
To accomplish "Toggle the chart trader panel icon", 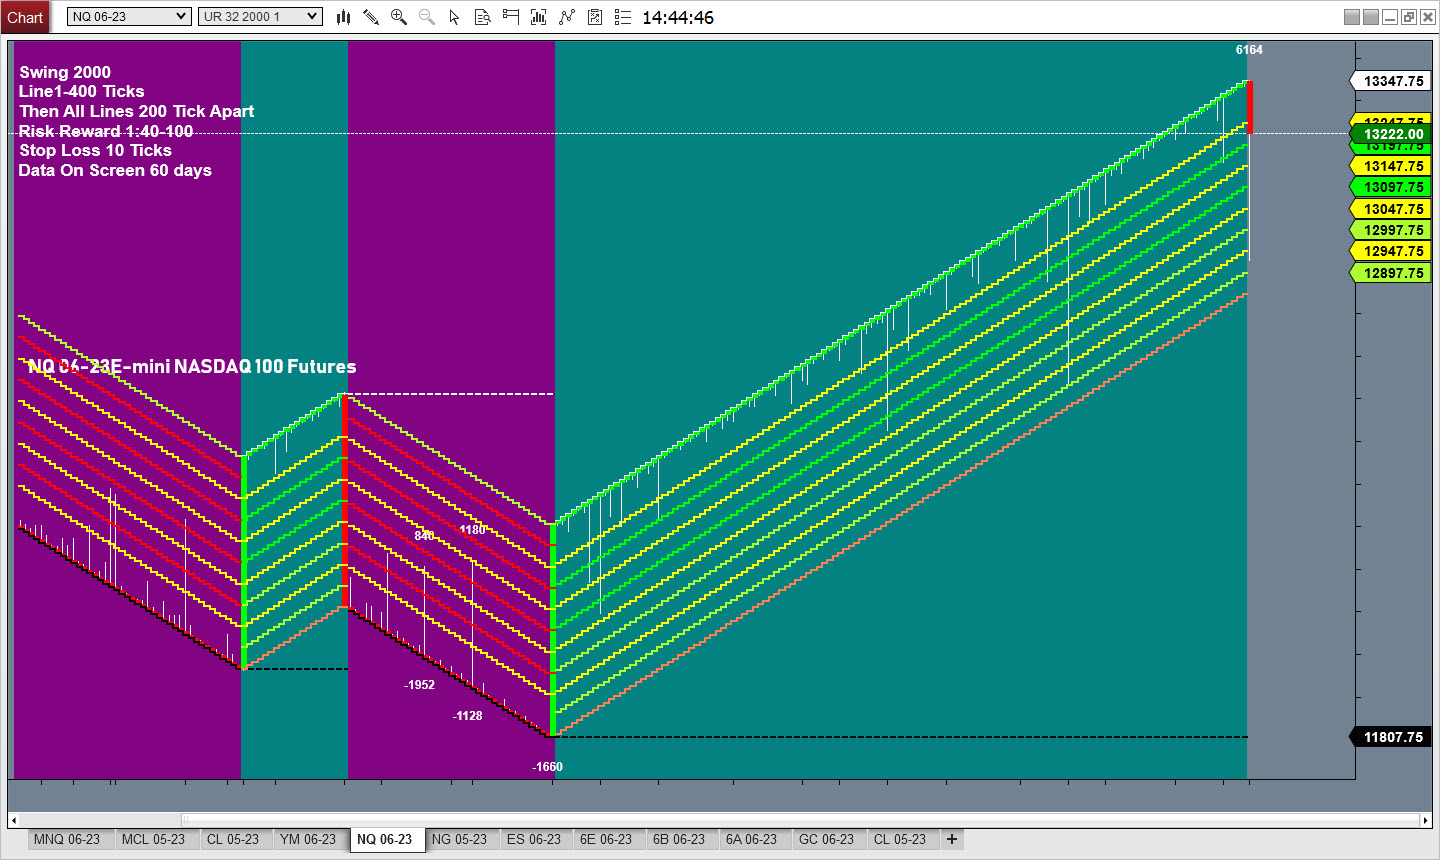I will point(510,17).
